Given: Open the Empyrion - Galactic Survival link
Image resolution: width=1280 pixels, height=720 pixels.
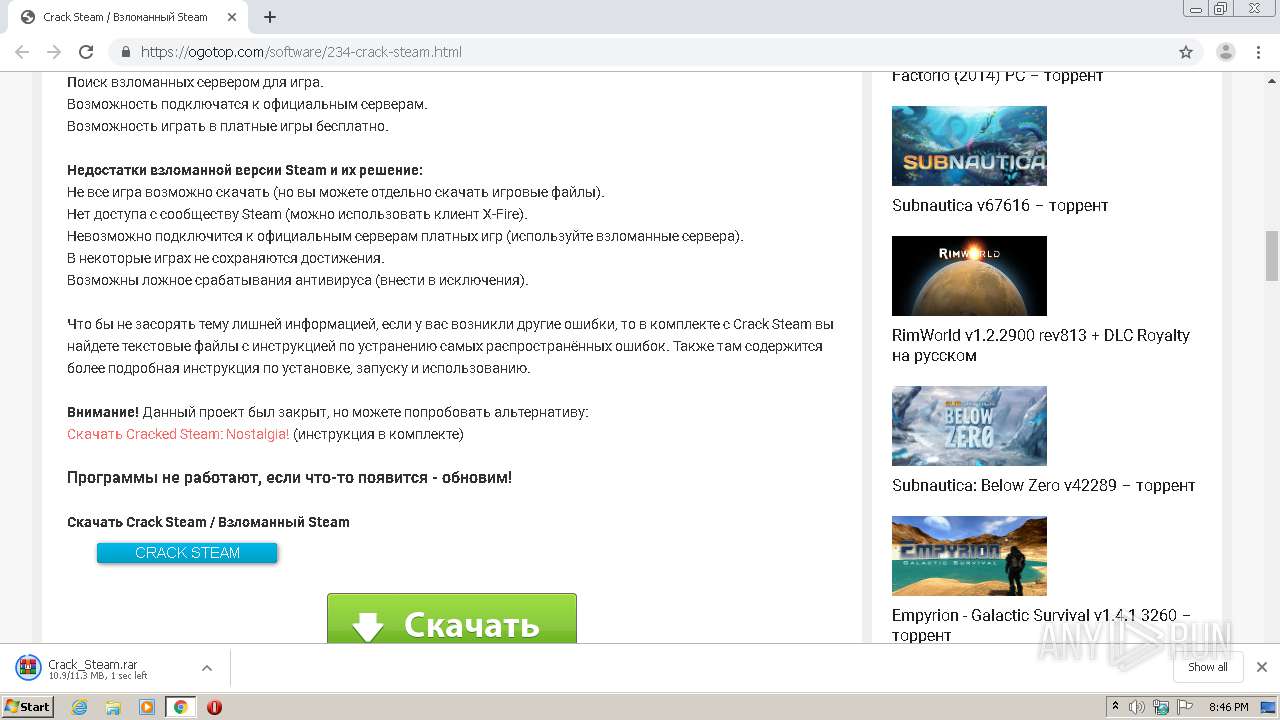Looking at the screenshot, I should click(x=1041, y=625).
